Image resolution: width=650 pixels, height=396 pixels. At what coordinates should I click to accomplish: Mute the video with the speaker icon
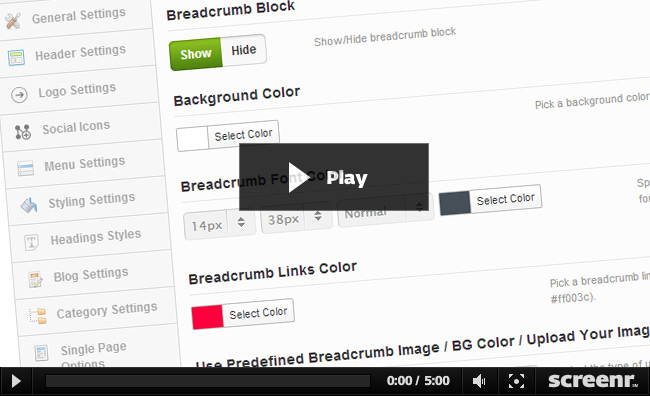(479, 381)
